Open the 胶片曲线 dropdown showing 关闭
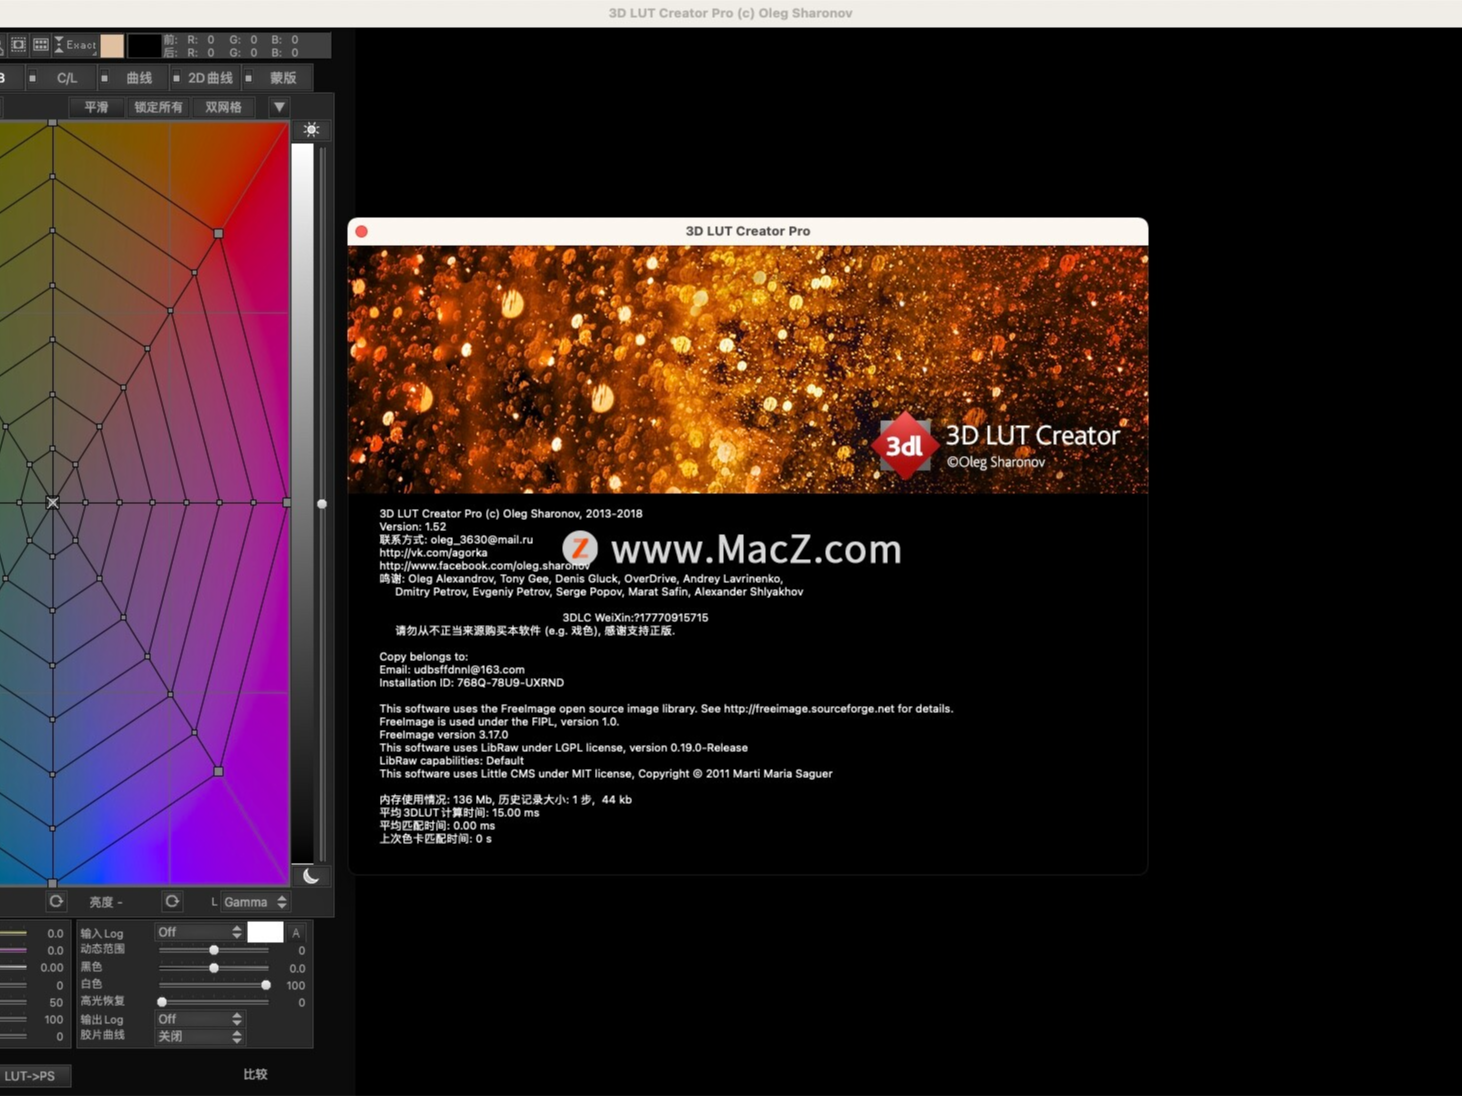This screenshot has width=1462, height=1097. [200, 1037]
